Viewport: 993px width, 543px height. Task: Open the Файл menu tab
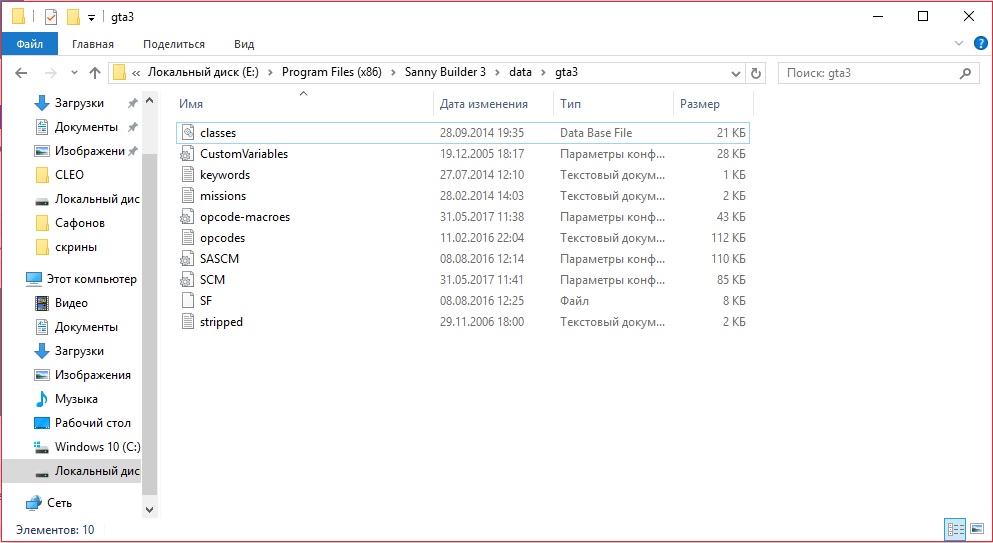(30, 44)
